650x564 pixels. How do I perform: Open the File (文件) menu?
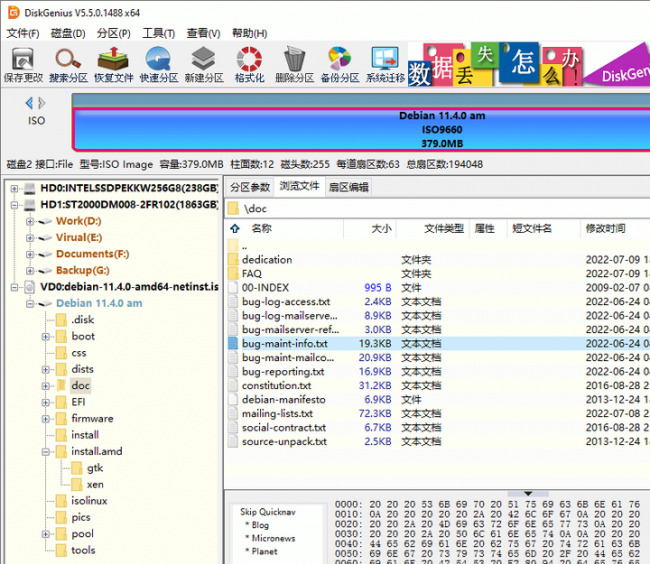[23, 33]
